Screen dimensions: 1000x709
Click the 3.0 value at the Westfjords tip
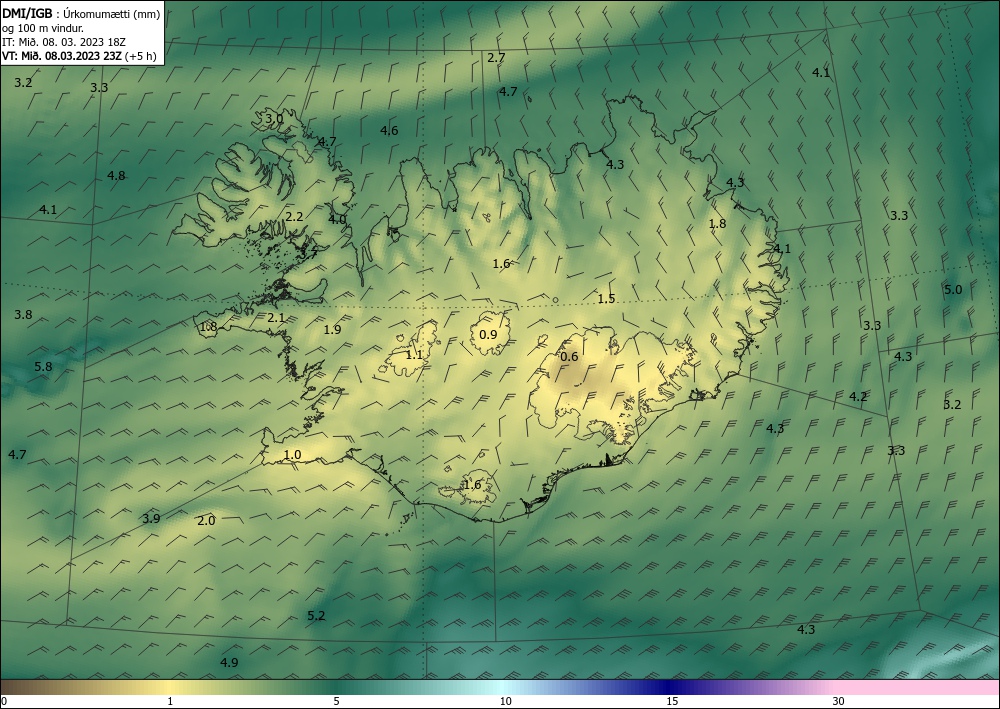point(274,119)
